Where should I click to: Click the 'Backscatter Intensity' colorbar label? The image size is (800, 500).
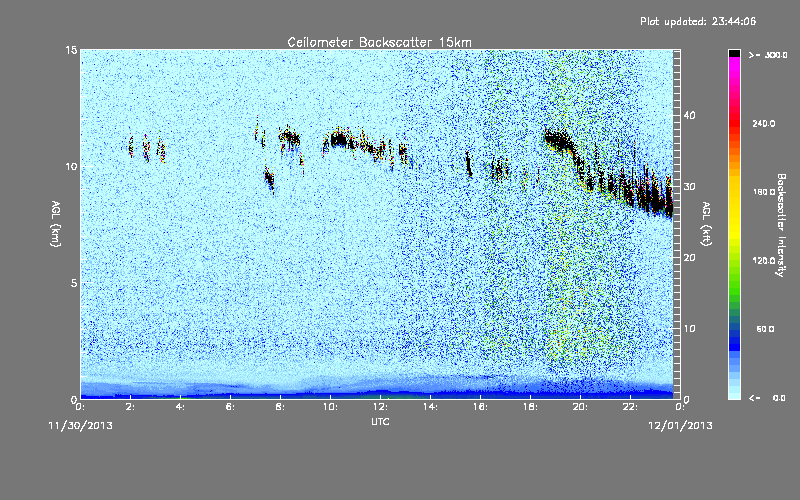pos(781,225)
